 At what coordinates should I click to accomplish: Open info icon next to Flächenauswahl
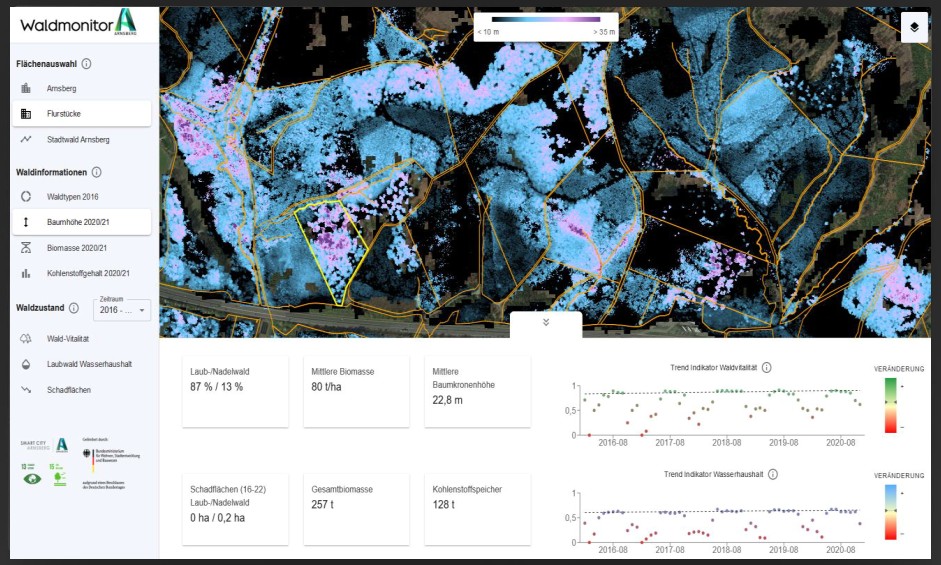(x=86, y=64)
